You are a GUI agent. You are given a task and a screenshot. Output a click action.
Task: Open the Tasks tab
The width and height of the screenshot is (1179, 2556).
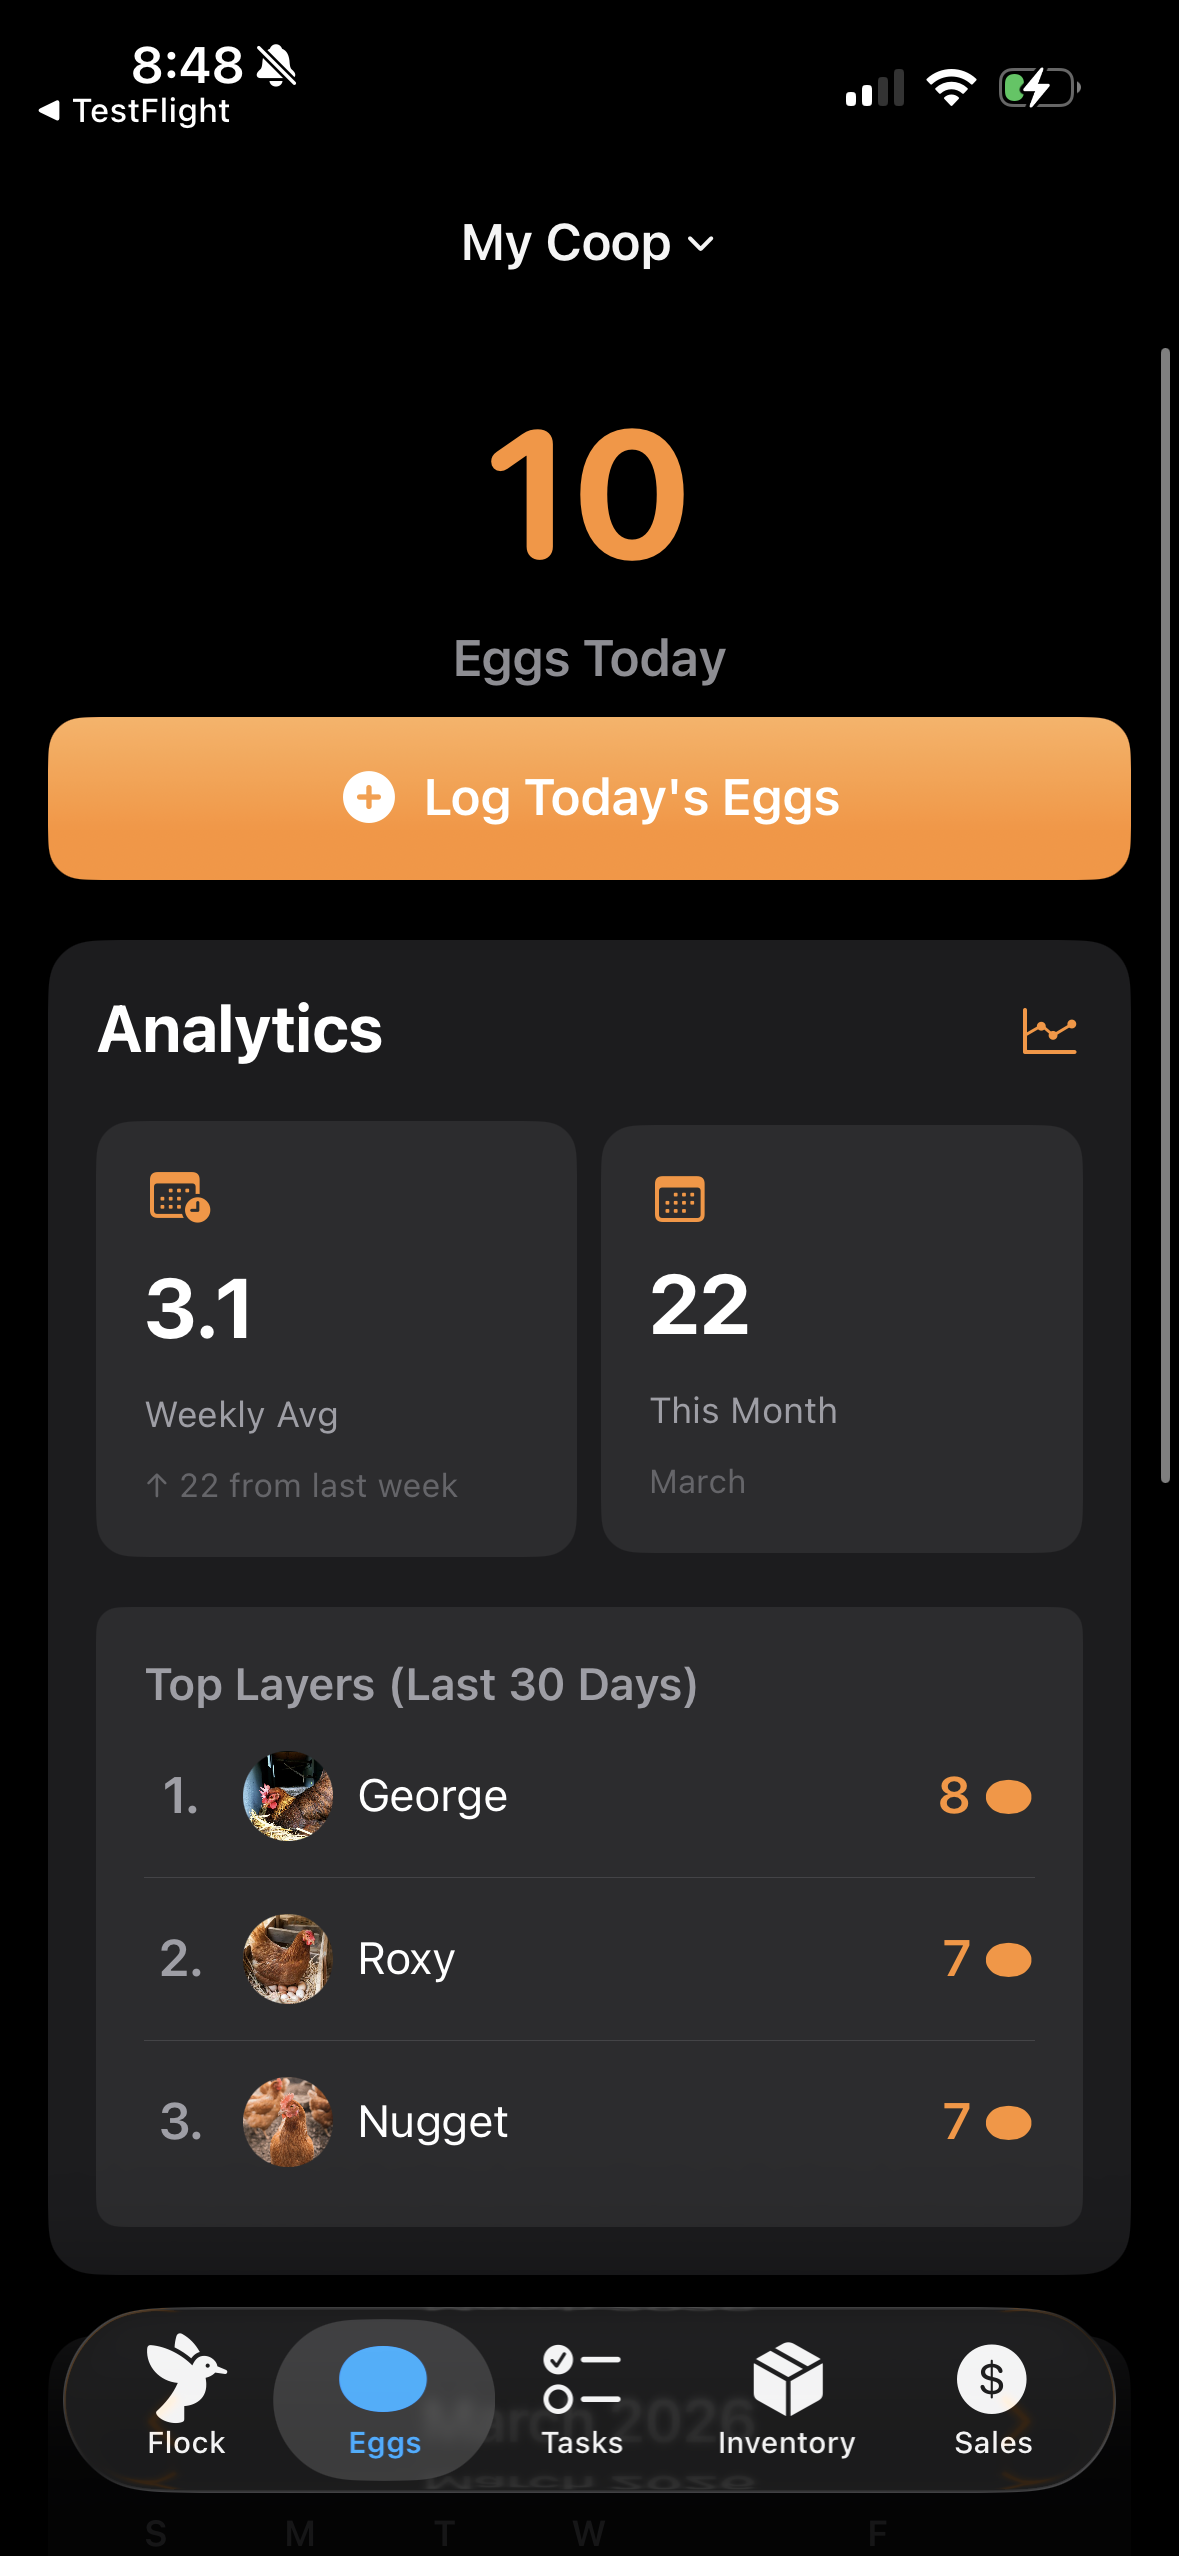[x=582, y=2398]
